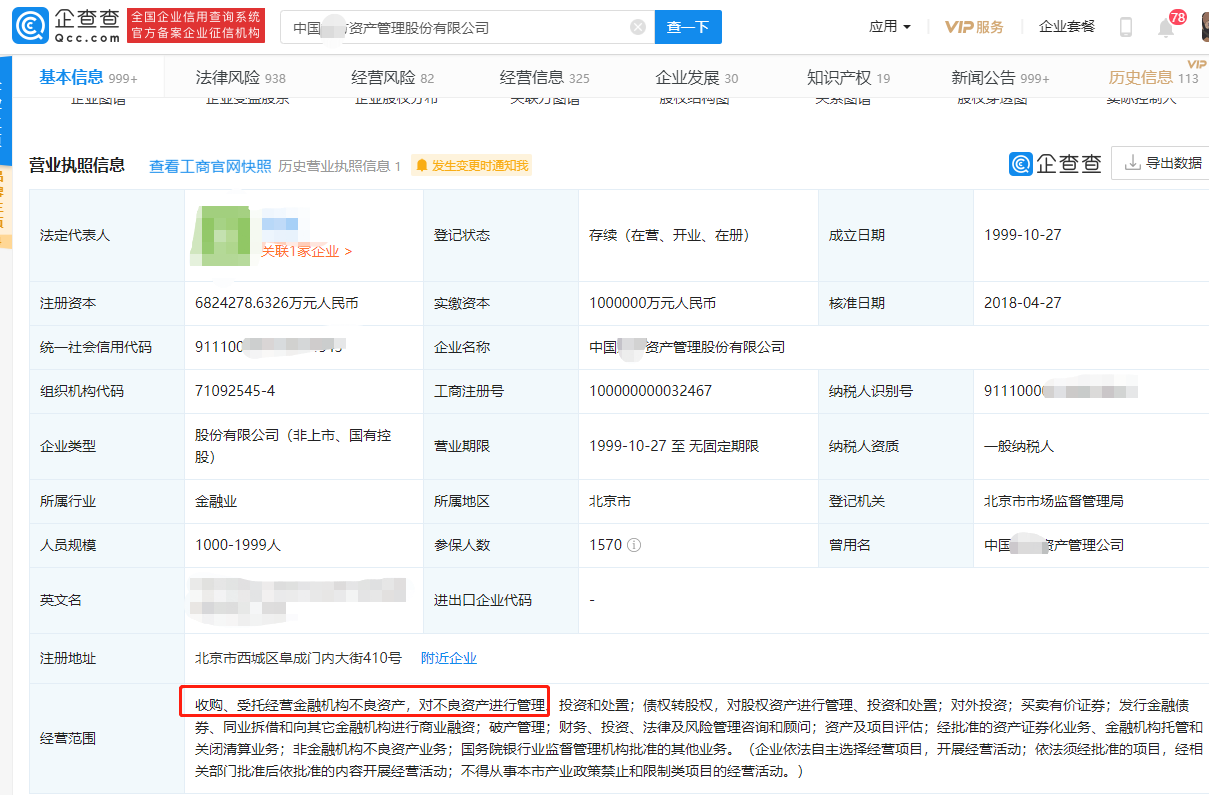Open the 知识产权 19 tab

click(x=841, y=76)
